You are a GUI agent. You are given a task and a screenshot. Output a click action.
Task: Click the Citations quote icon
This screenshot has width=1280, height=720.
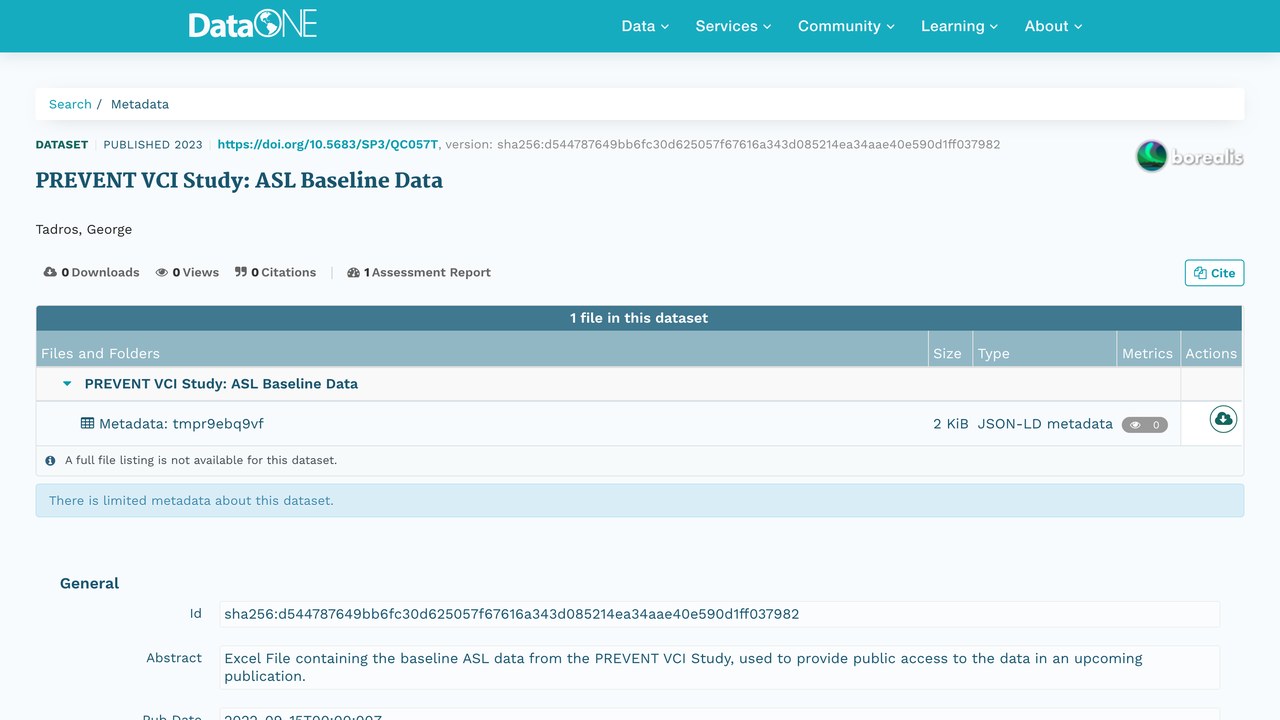coord(241,272)
